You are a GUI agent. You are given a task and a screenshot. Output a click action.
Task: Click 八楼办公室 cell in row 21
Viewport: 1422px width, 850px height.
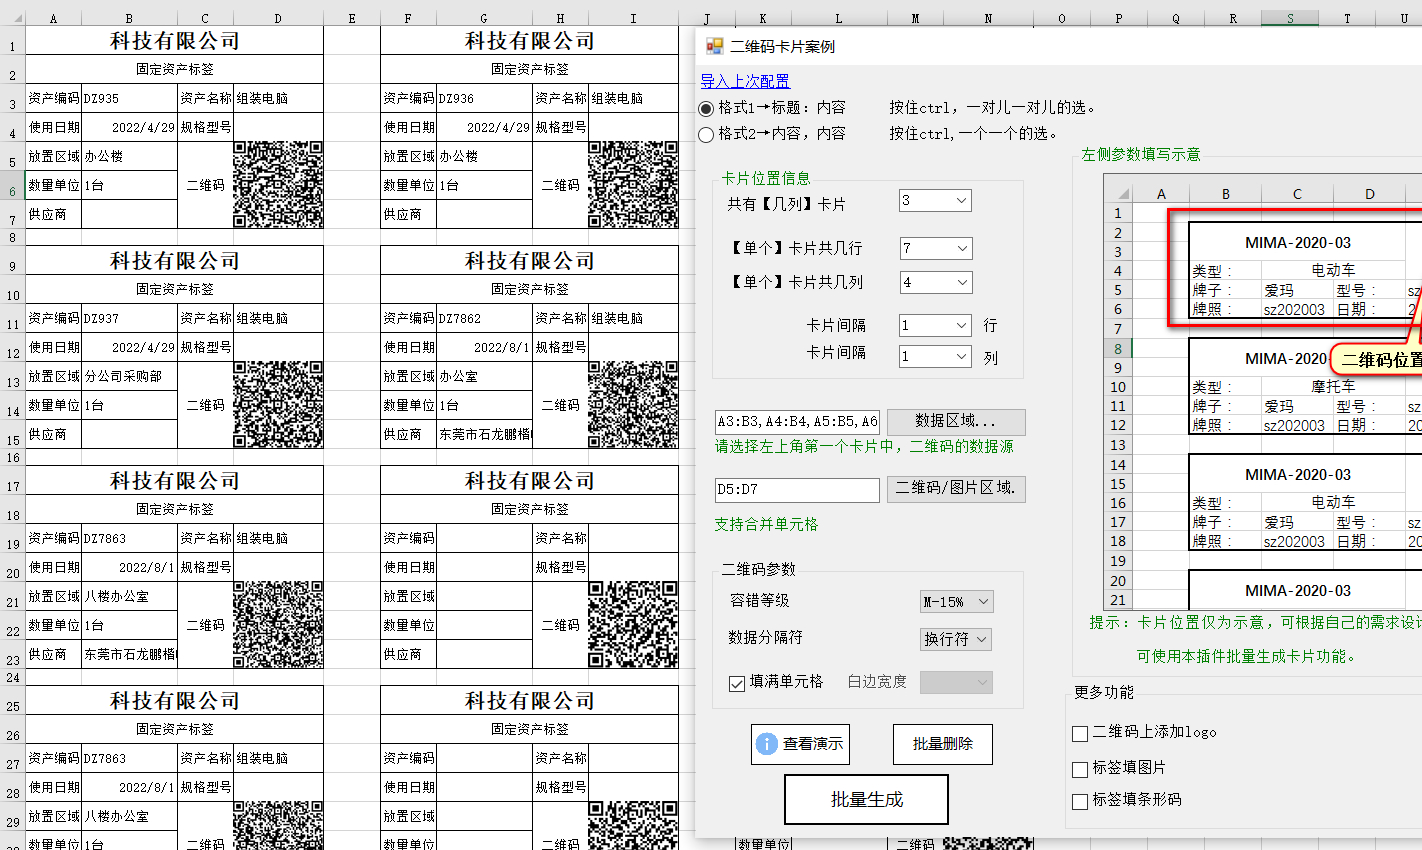pos(129,596)
